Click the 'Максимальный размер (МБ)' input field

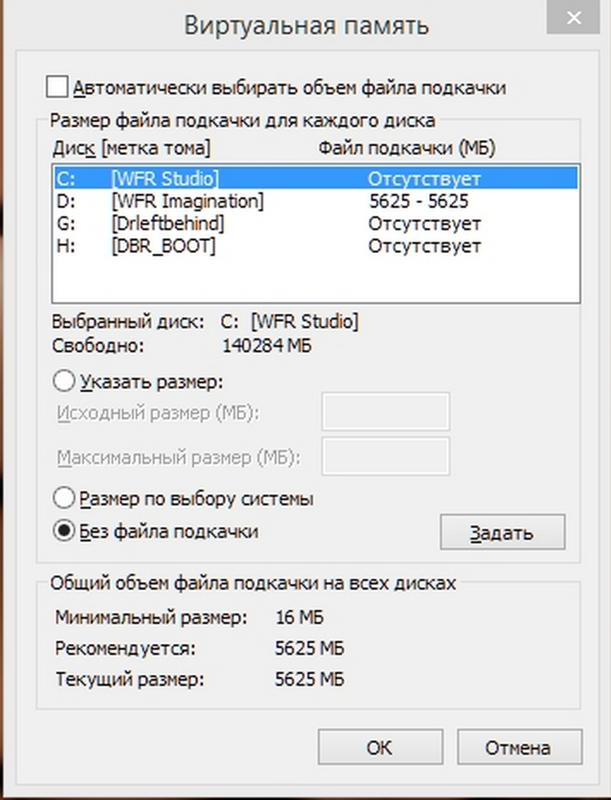click(x=386, y=456)
